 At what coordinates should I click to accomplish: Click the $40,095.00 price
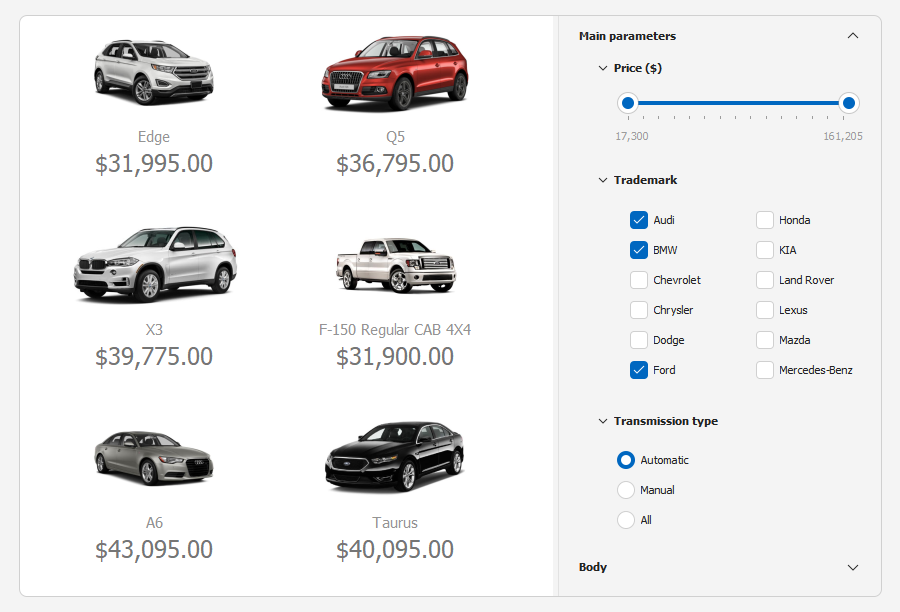(395, 549)
